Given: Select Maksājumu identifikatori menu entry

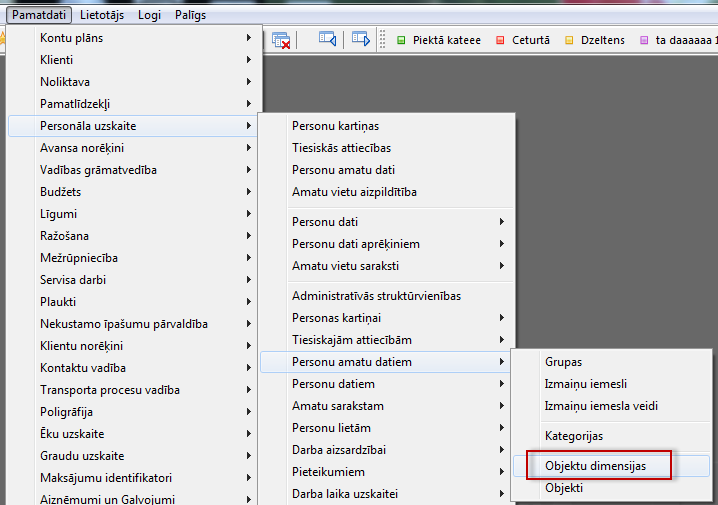Looking at the screenshot, I should click(x=133, y=478).
